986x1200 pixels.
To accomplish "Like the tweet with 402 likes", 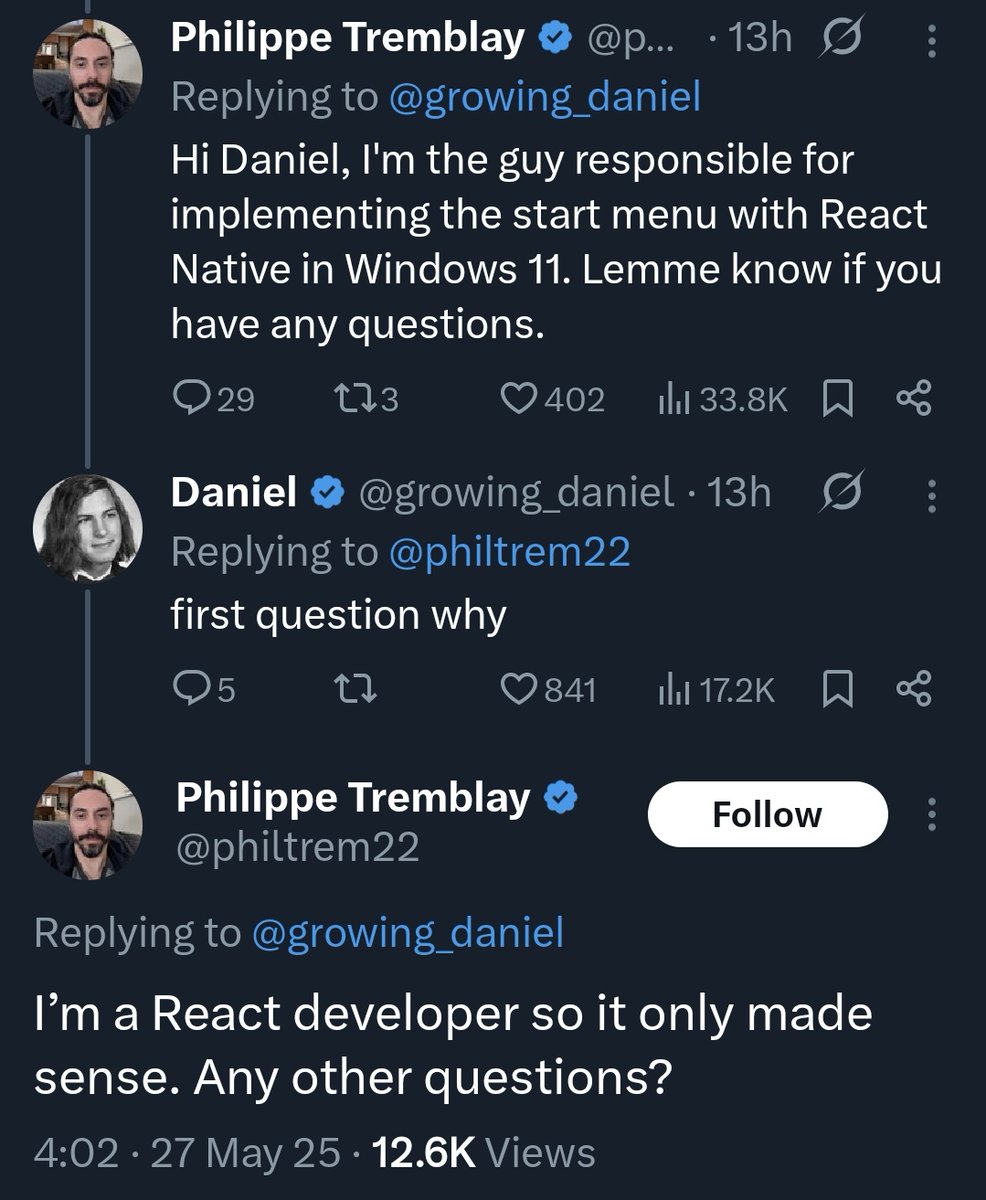I will (x=552, y=400).
